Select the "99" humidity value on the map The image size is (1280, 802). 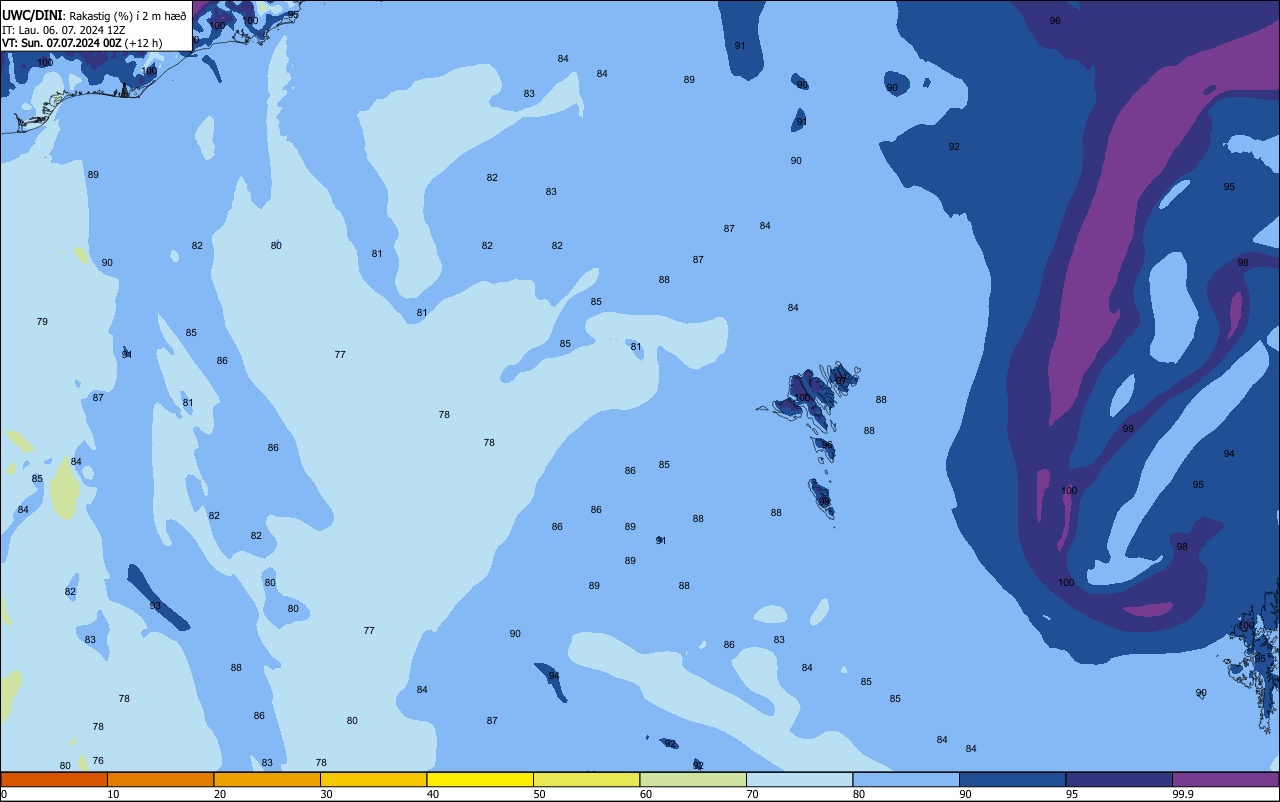pos(1128,428)
